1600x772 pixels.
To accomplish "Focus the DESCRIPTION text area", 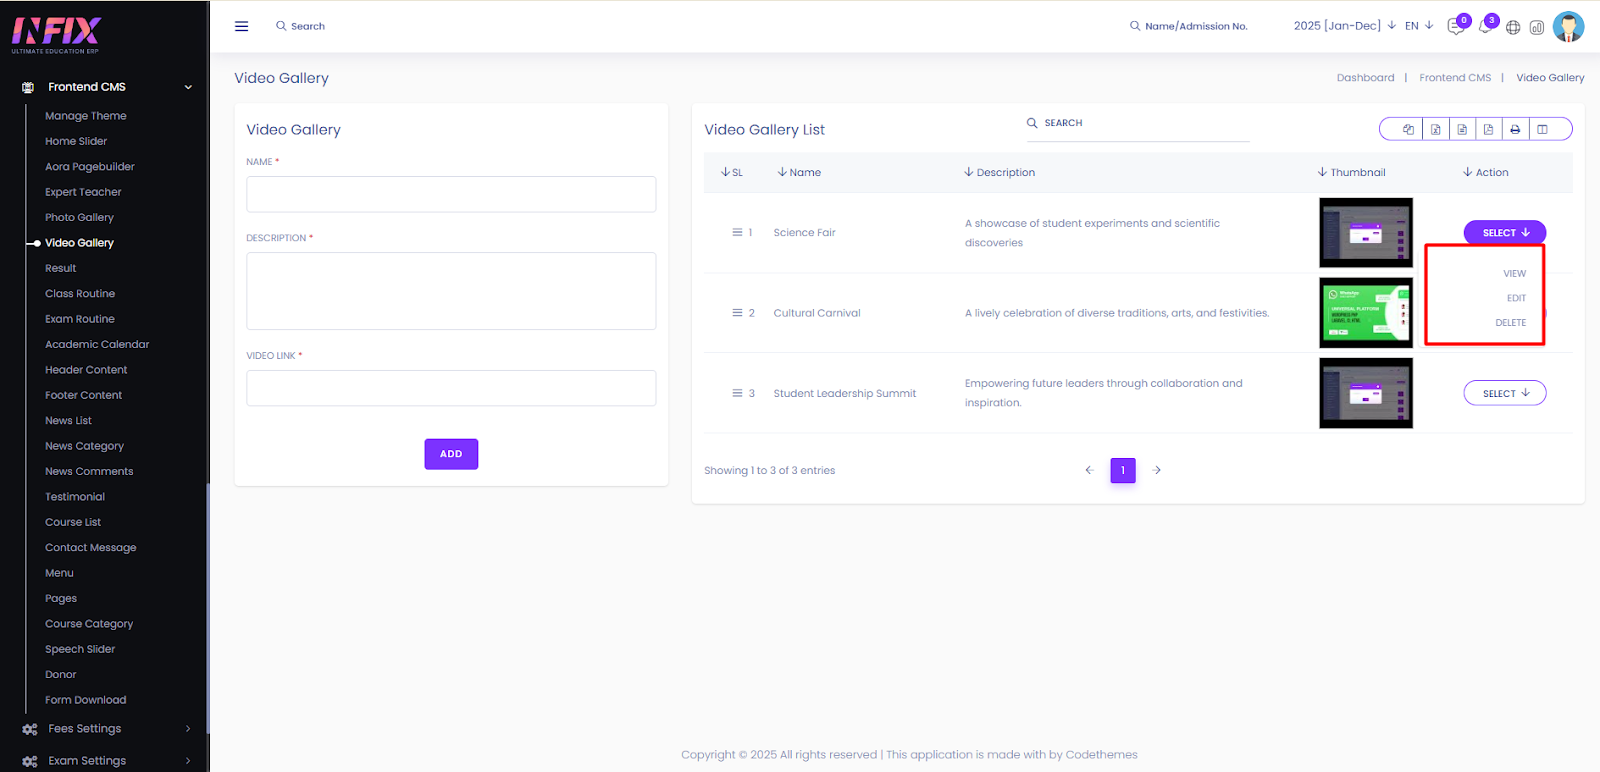I will pos(451,291).
